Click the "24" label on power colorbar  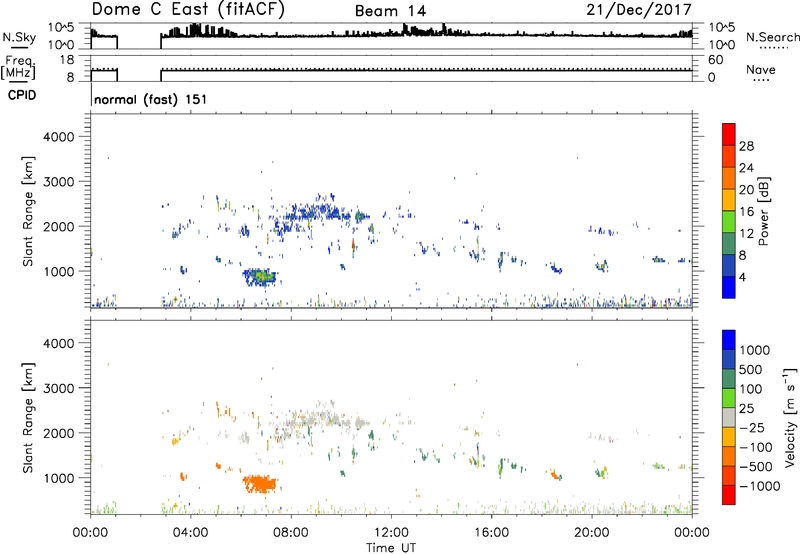(x=746, y=168)
